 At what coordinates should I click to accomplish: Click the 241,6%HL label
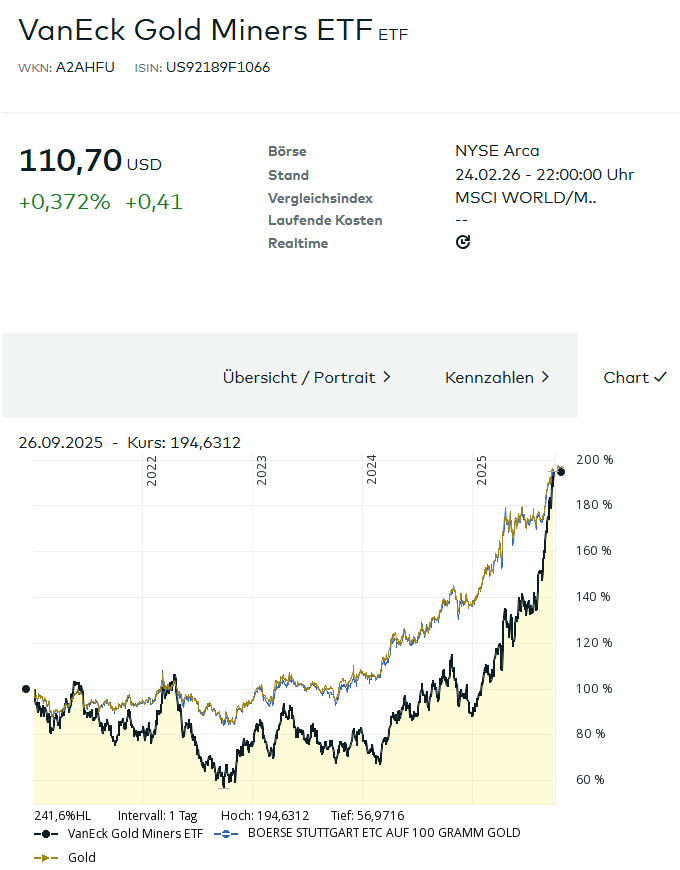[x=62, y=816]
